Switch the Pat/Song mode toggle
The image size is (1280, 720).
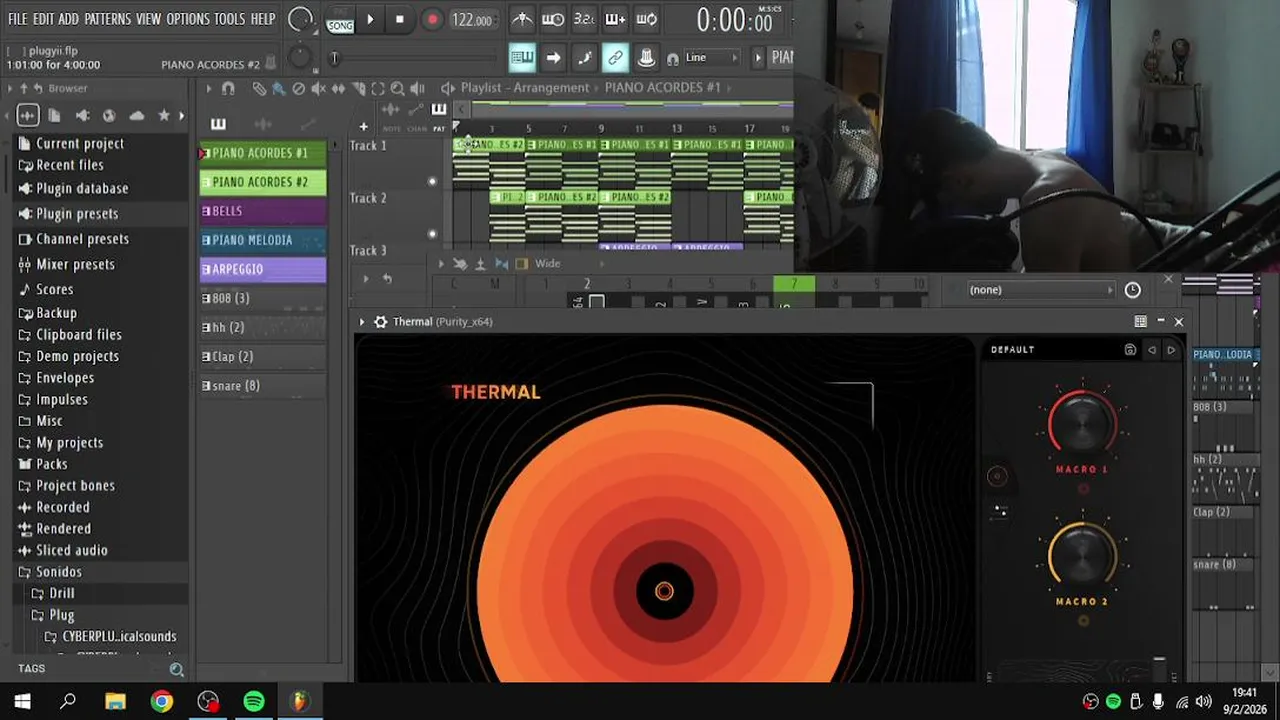tap(340, 19)
